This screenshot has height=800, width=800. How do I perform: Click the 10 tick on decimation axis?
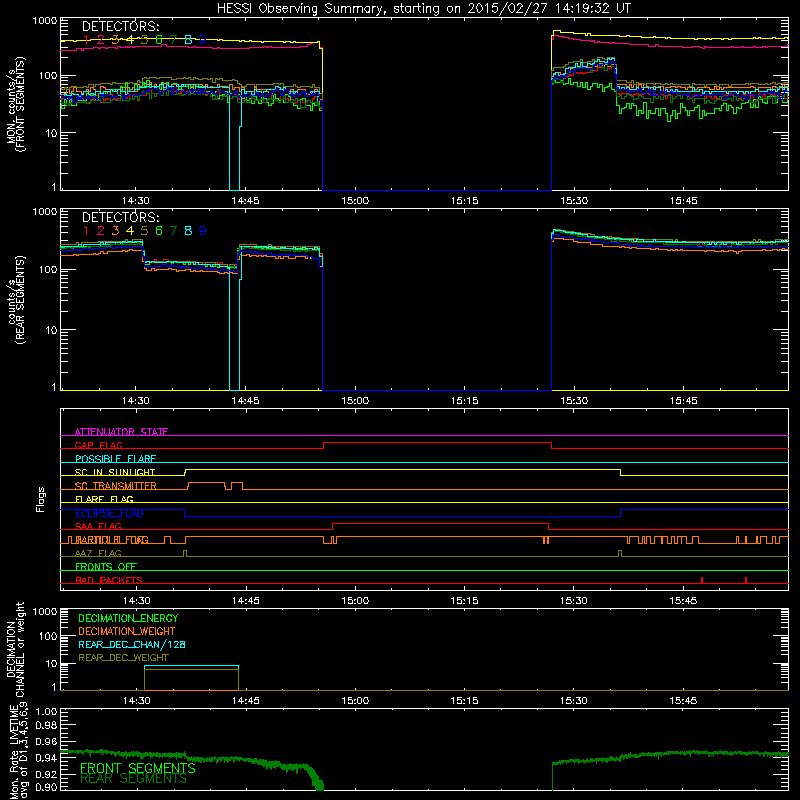[51, 663]
